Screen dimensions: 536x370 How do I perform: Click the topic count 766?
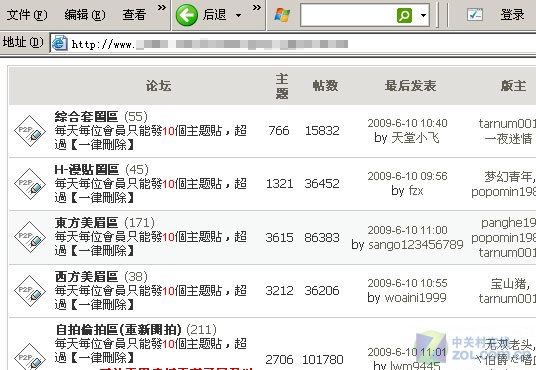point(279,131)
